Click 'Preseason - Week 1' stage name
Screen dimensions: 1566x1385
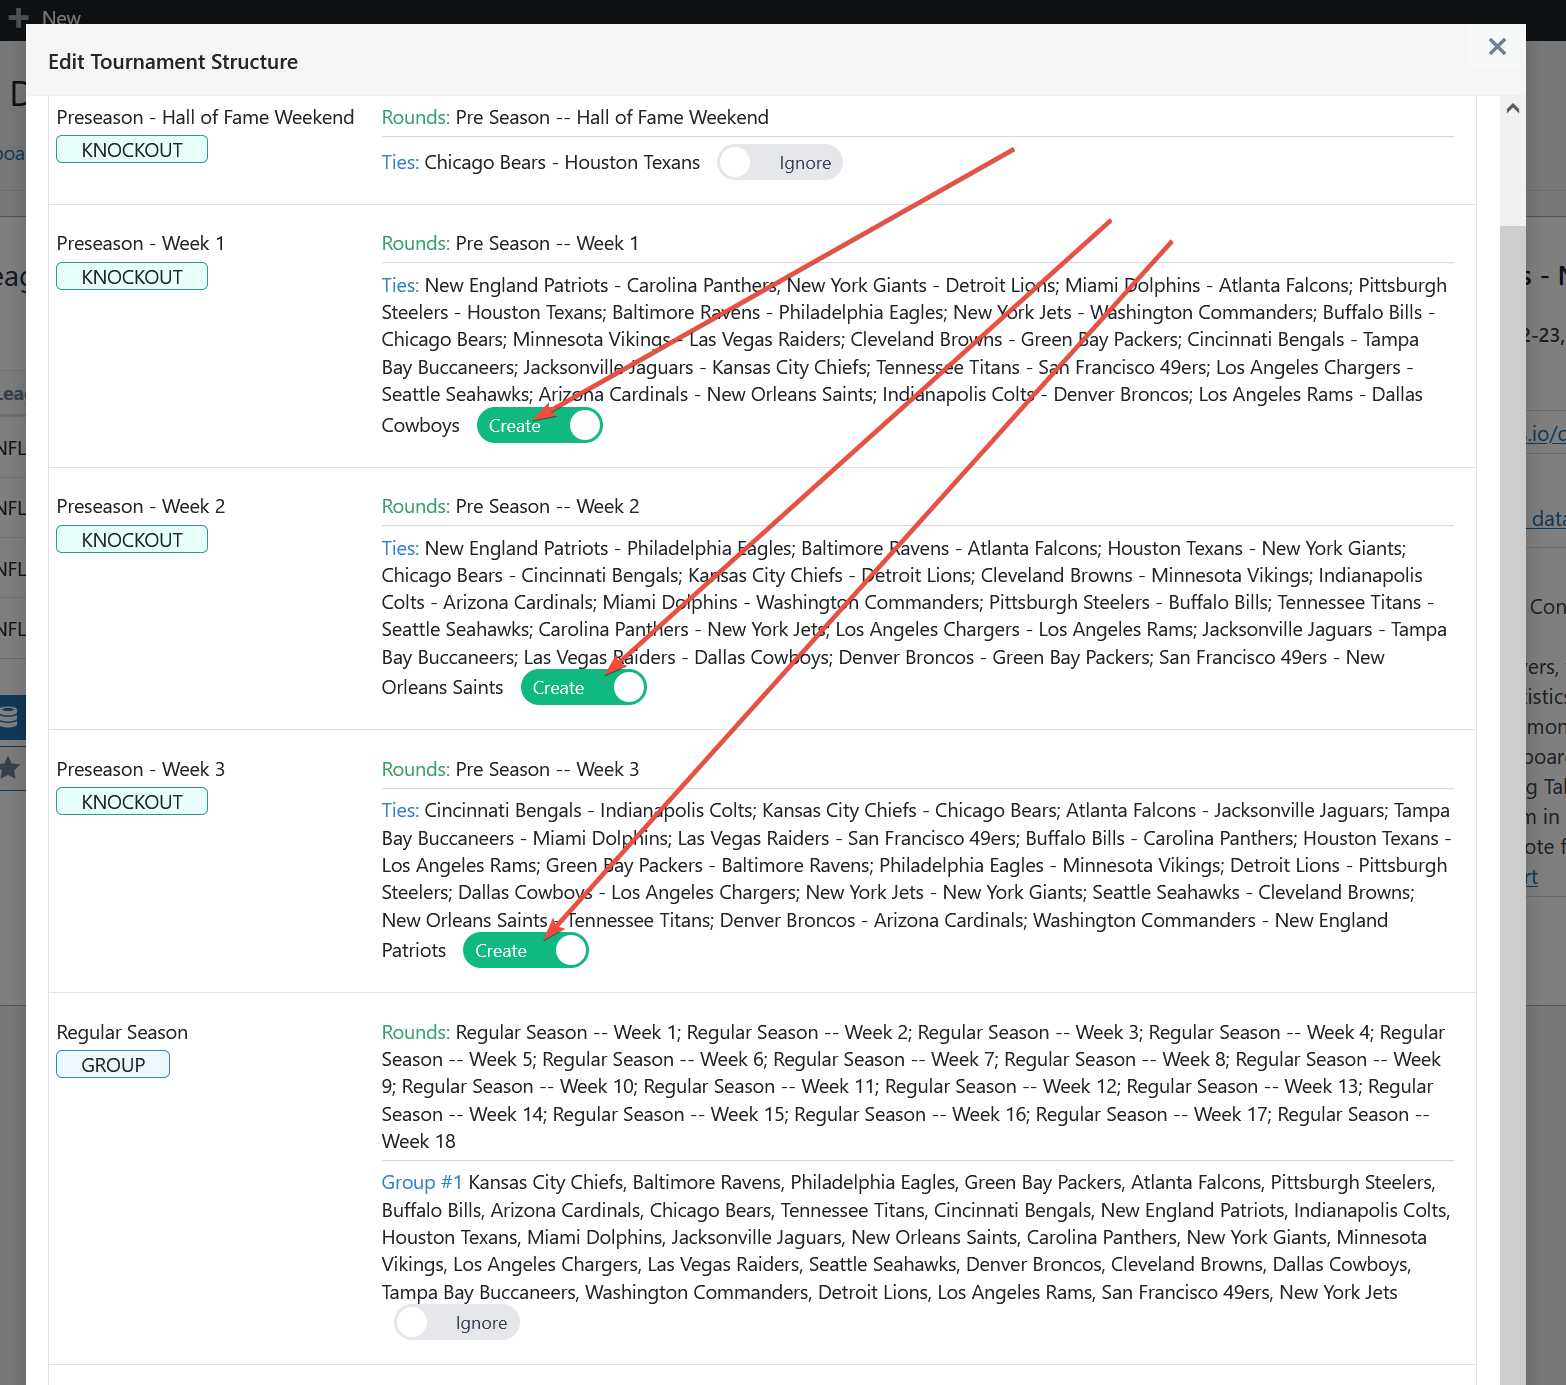pos(141,243)
